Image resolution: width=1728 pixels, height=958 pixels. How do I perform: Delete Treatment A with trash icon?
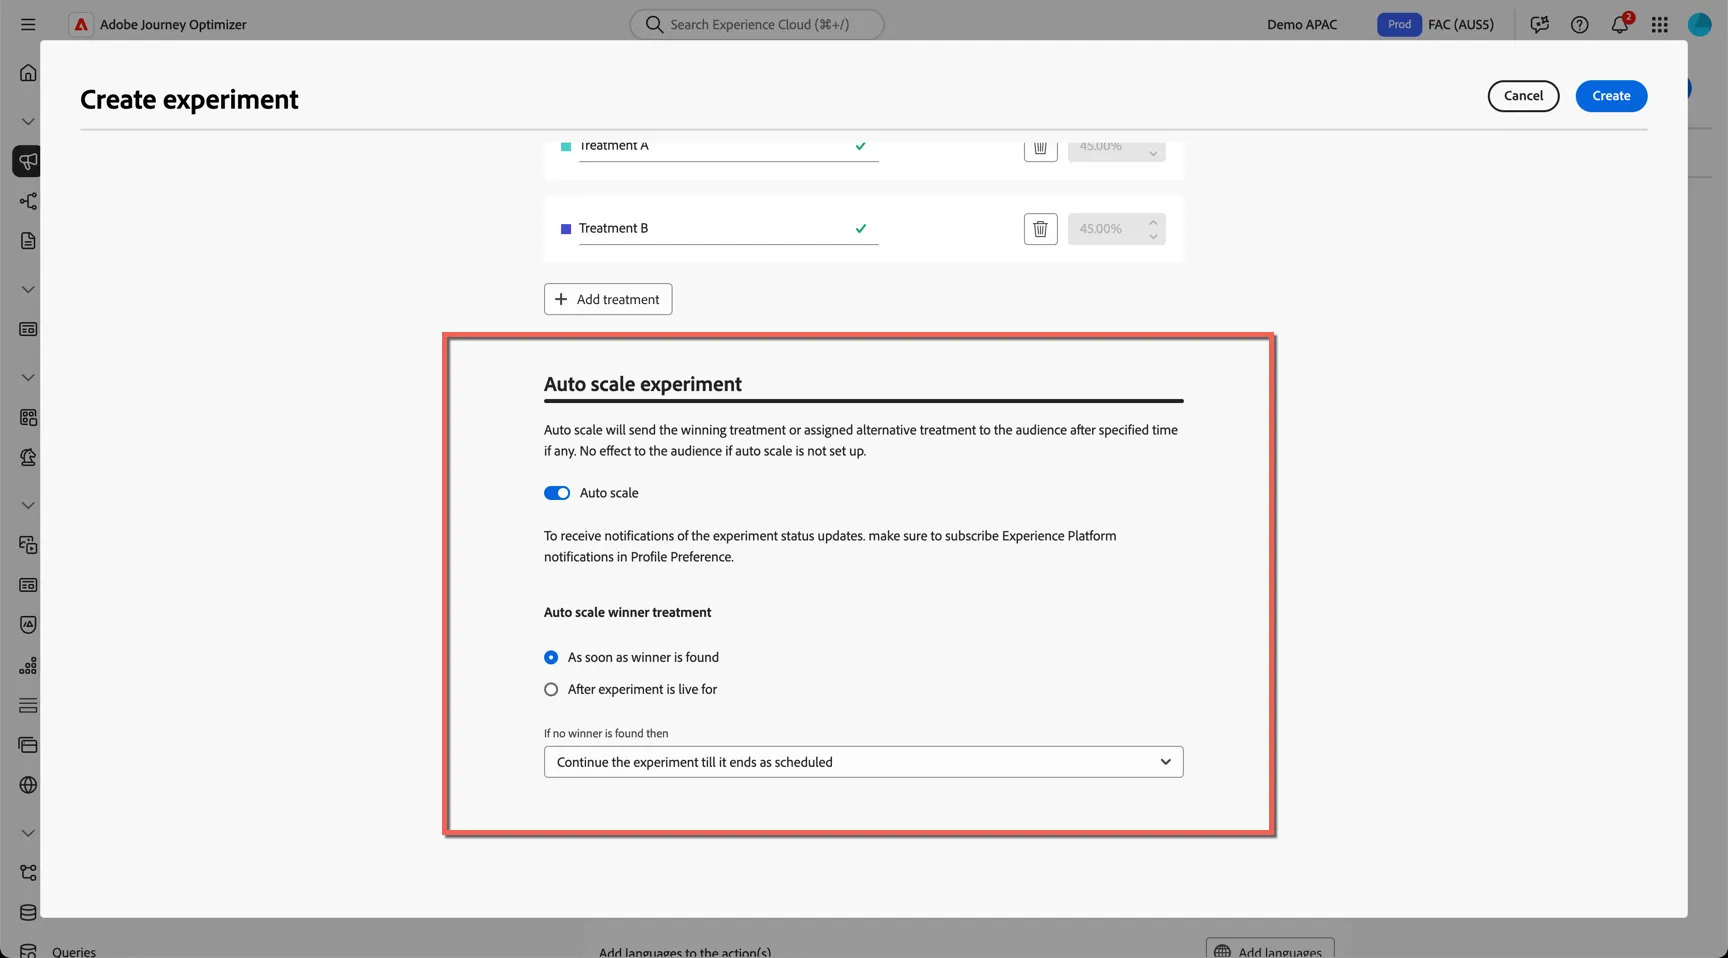click(x=1040, y=147)
